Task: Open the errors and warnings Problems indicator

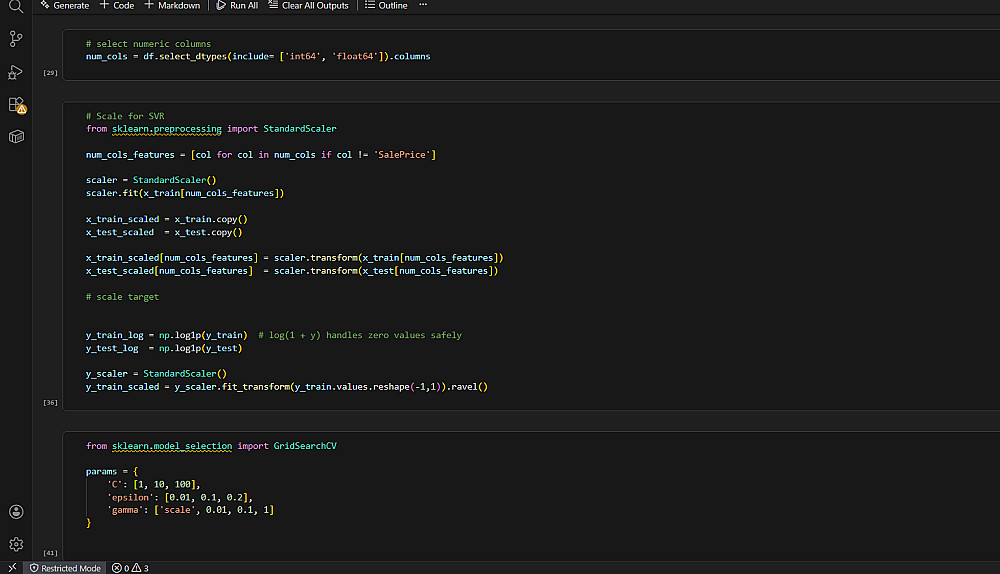Action: tap(130, 567)
